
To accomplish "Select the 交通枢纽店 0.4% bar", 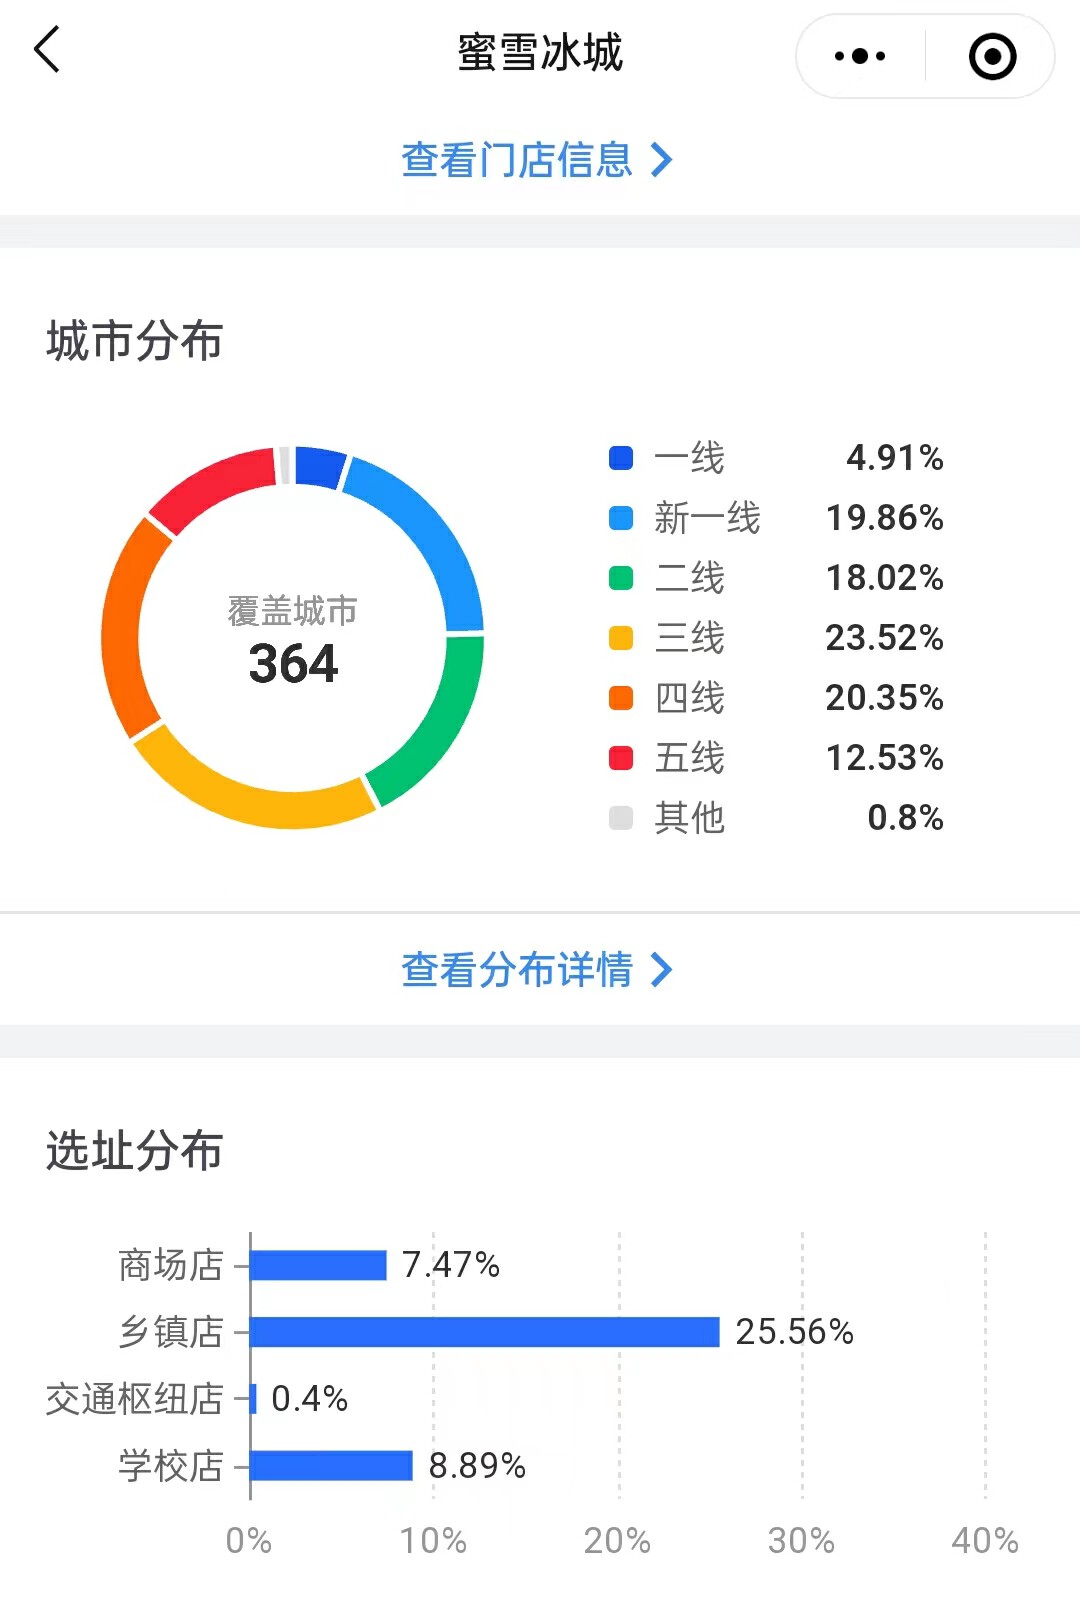I will coord(254,1398).
